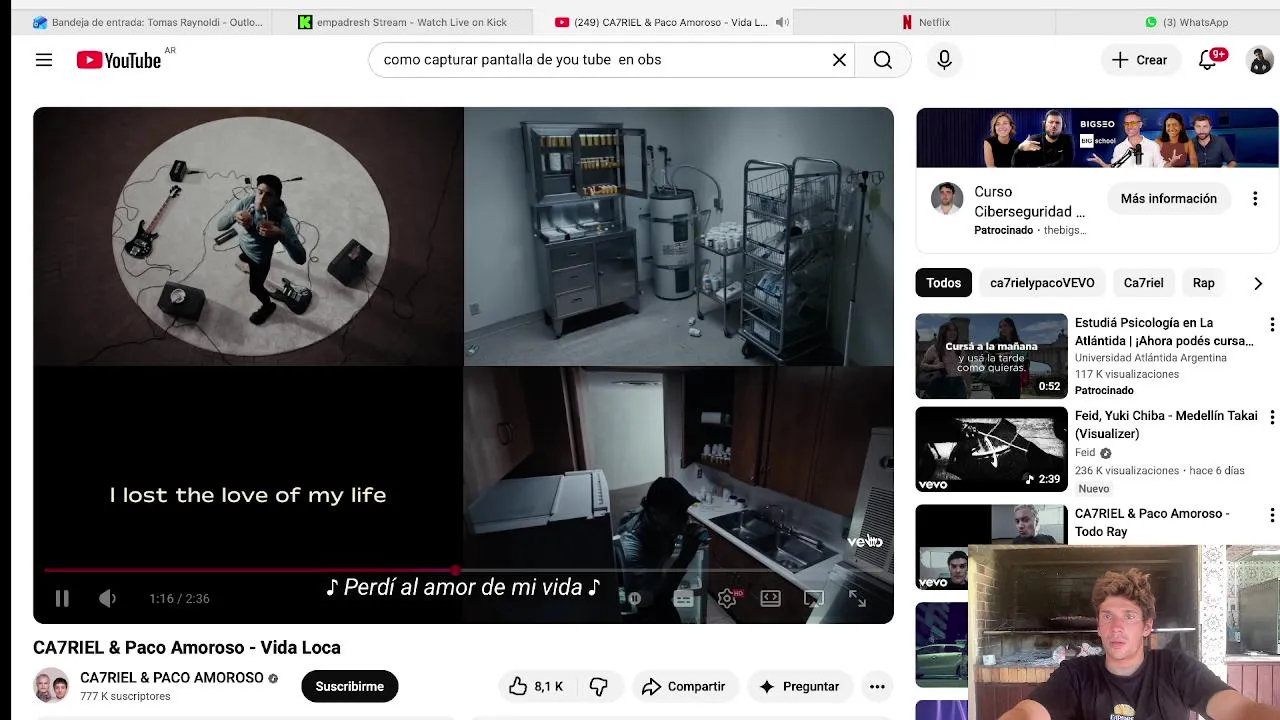The image size is (1280, 720).
Task: Open options for Medellín Takai video
Action: point(1271,418)
